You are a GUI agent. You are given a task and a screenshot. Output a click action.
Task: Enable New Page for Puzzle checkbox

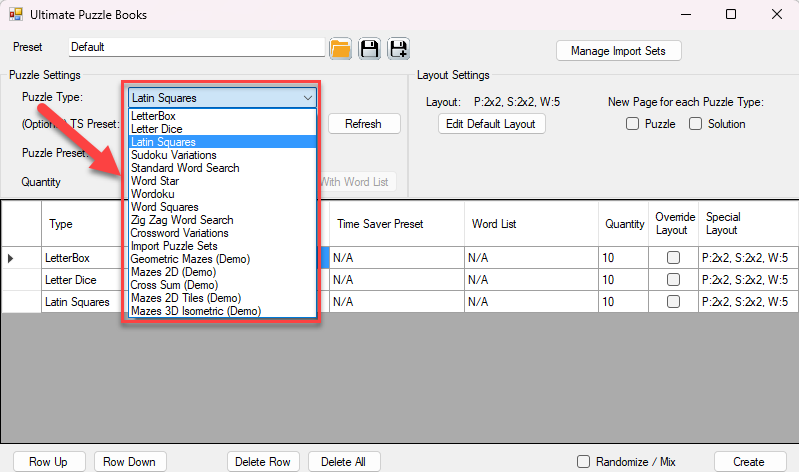point(632,124)
